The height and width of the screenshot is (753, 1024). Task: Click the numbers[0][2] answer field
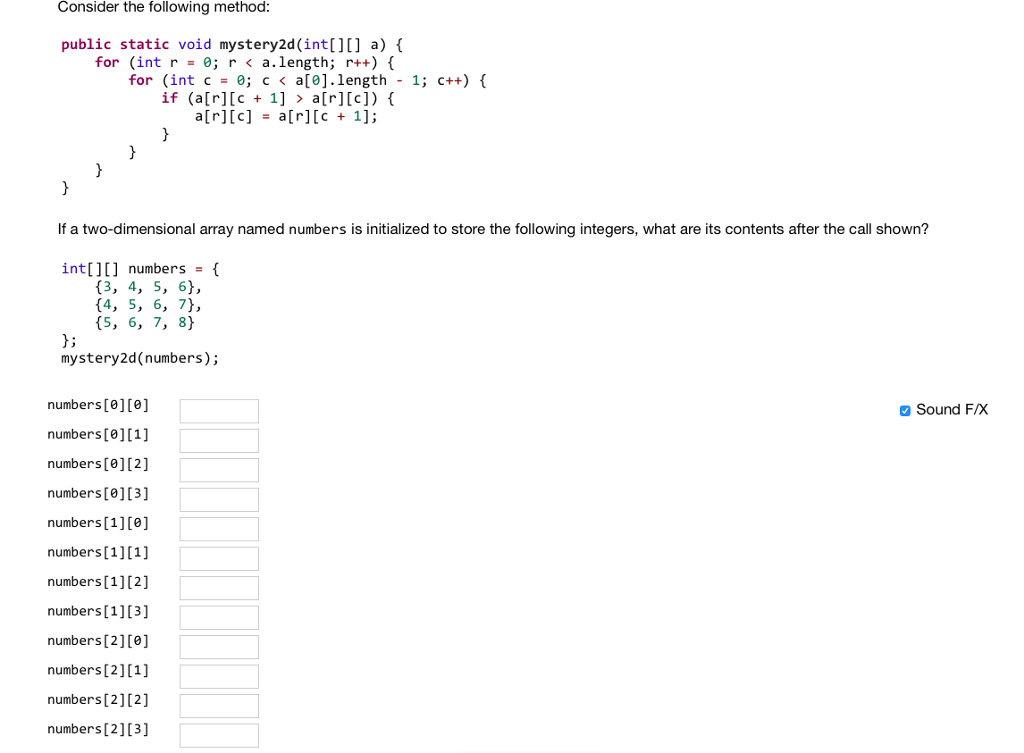(x=218, y=469)
